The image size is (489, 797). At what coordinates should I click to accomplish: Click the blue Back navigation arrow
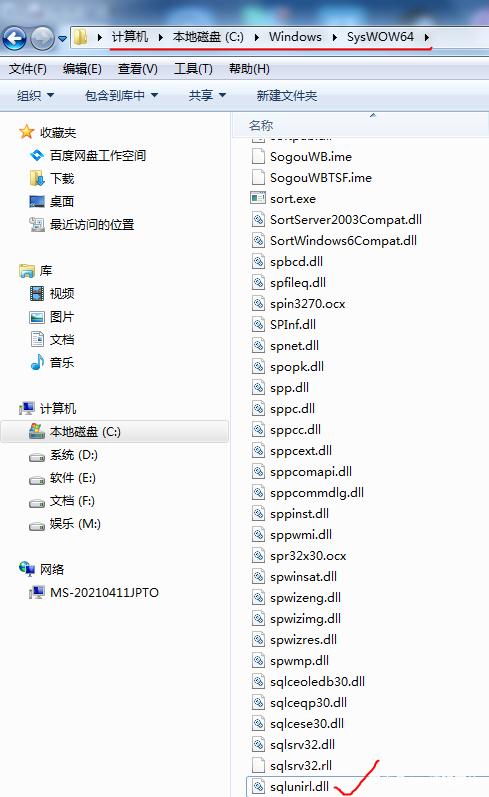point(15,39)
